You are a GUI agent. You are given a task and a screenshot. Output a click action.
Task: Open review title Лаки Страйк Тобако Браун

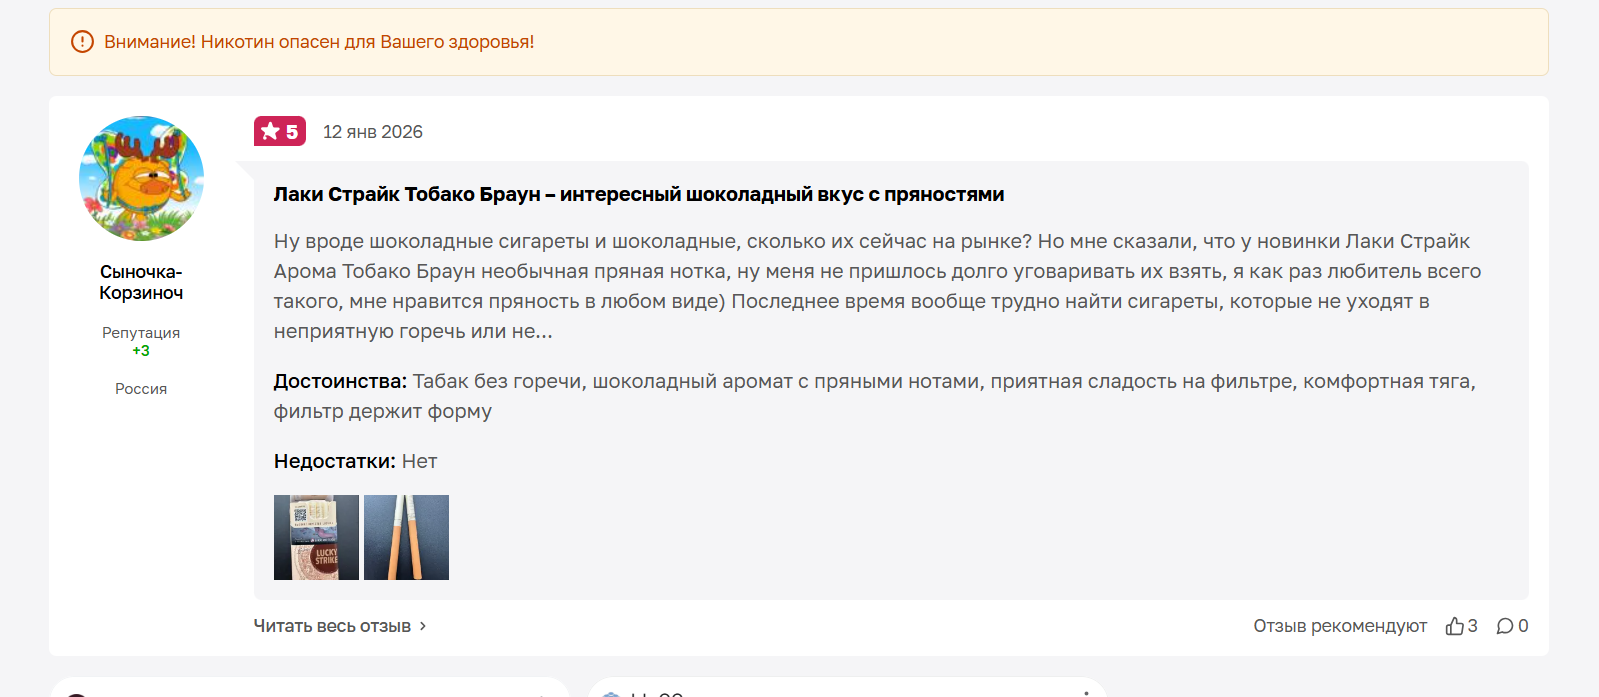(639, 194)
